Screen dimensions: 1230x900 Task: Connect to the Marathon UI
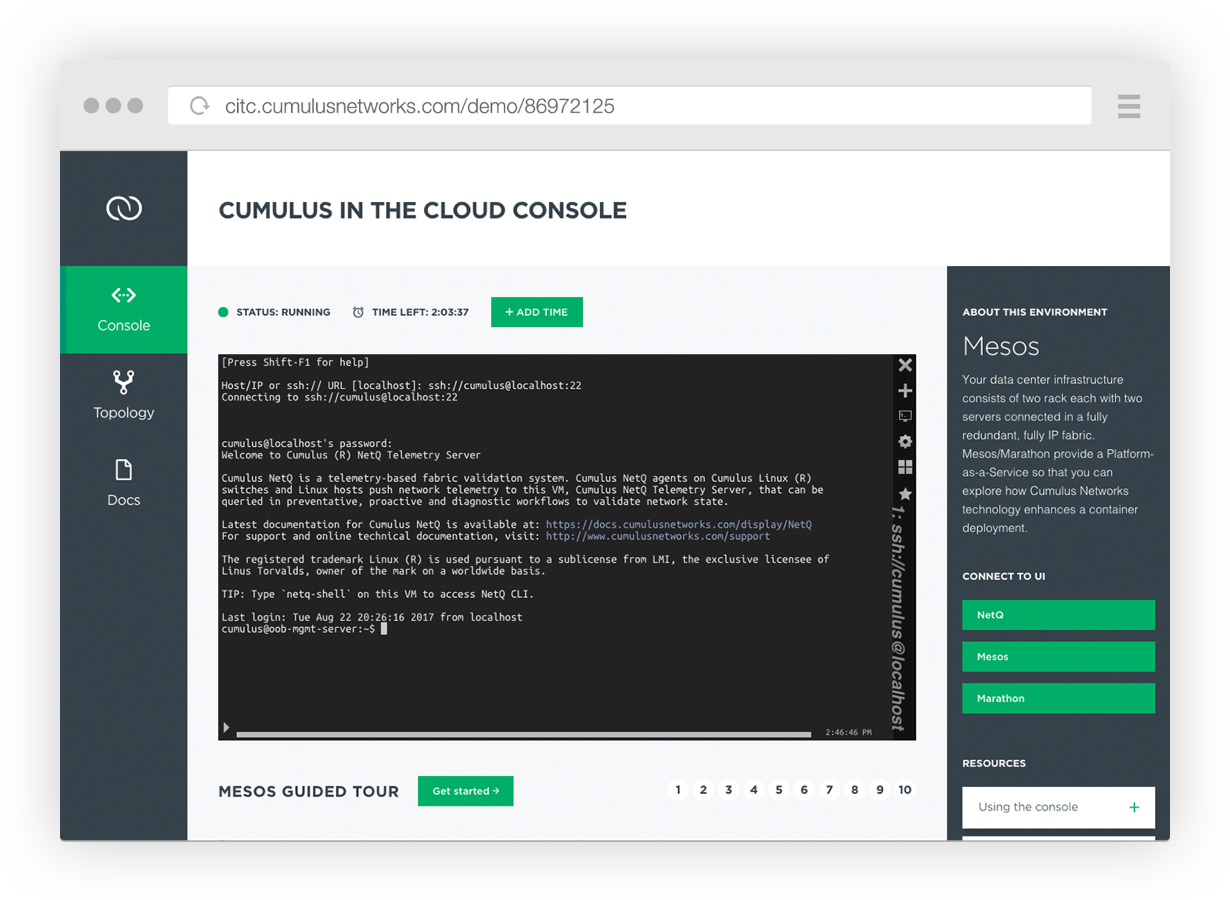point(1058,698)
